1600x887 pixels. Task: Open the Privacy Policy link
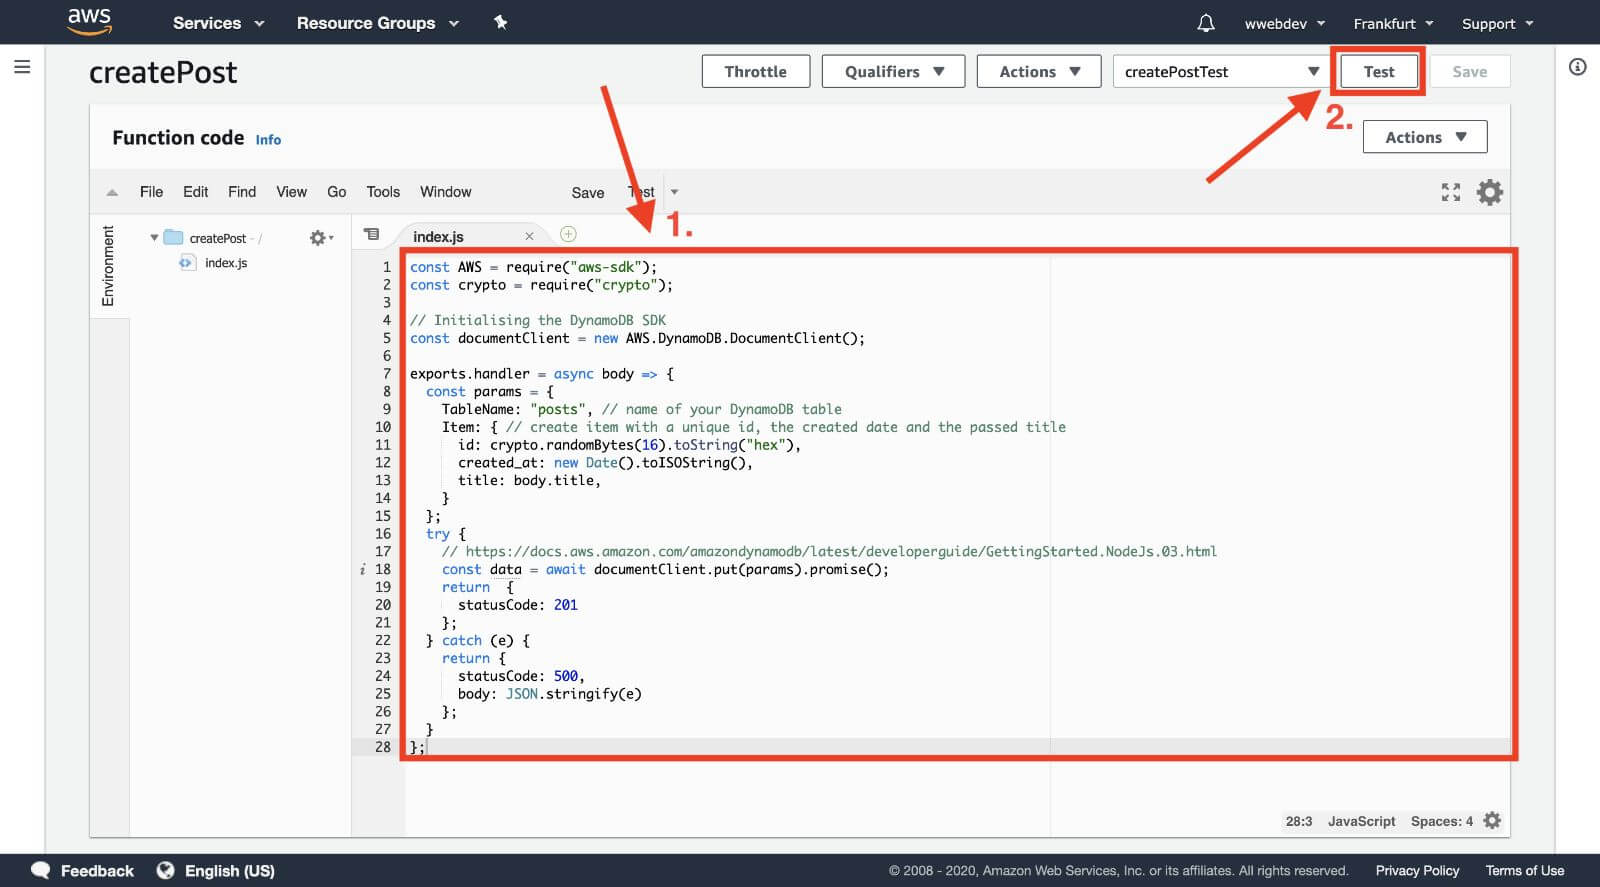coord(1417,870)
